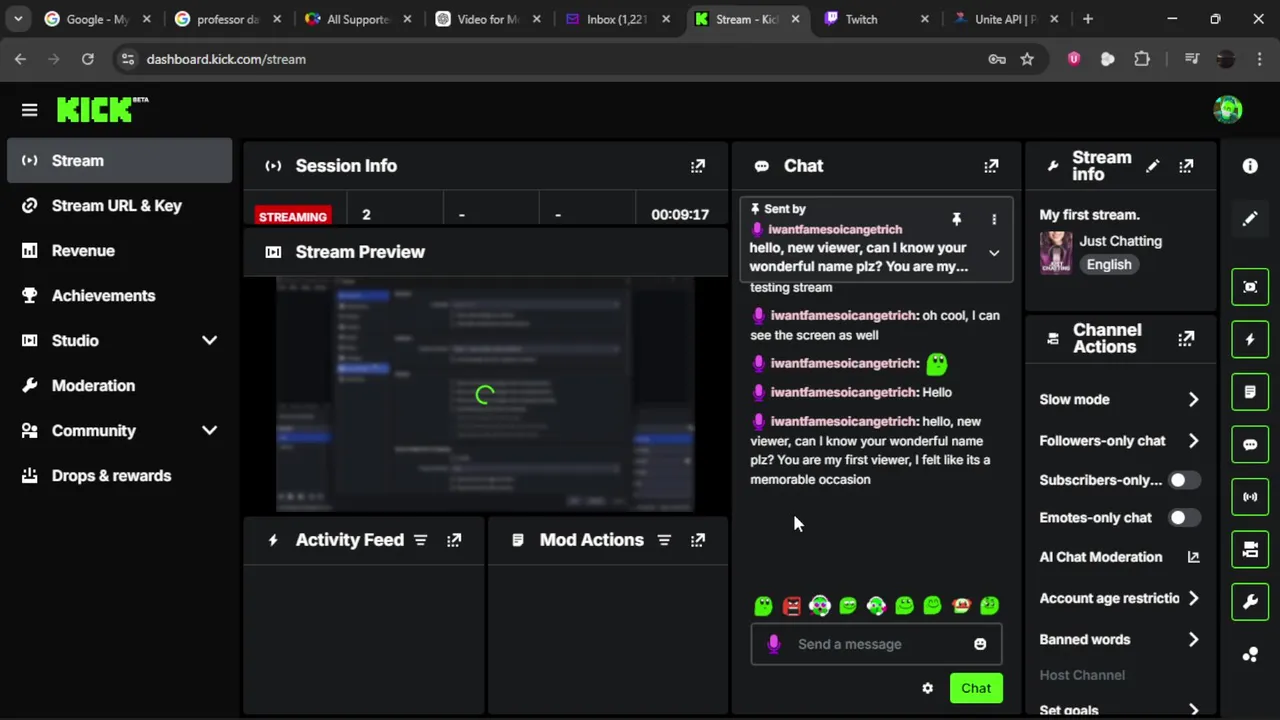Expand the Studio menu chevron
This screenshot has width=1280, height=720.
[209, 341]
